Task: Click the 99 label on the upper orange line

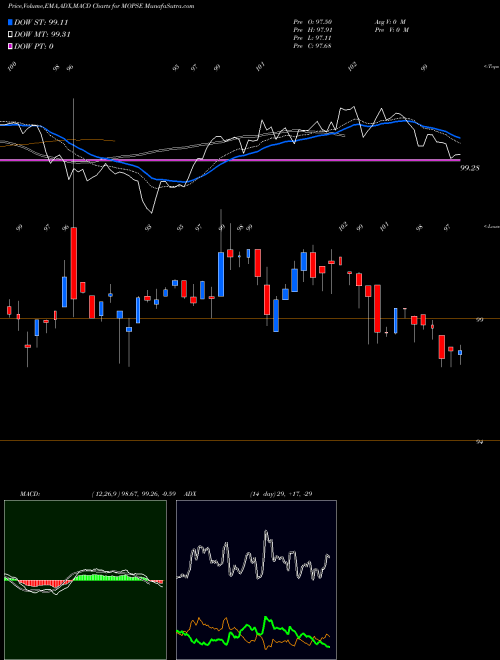Action: pos(479,319)
